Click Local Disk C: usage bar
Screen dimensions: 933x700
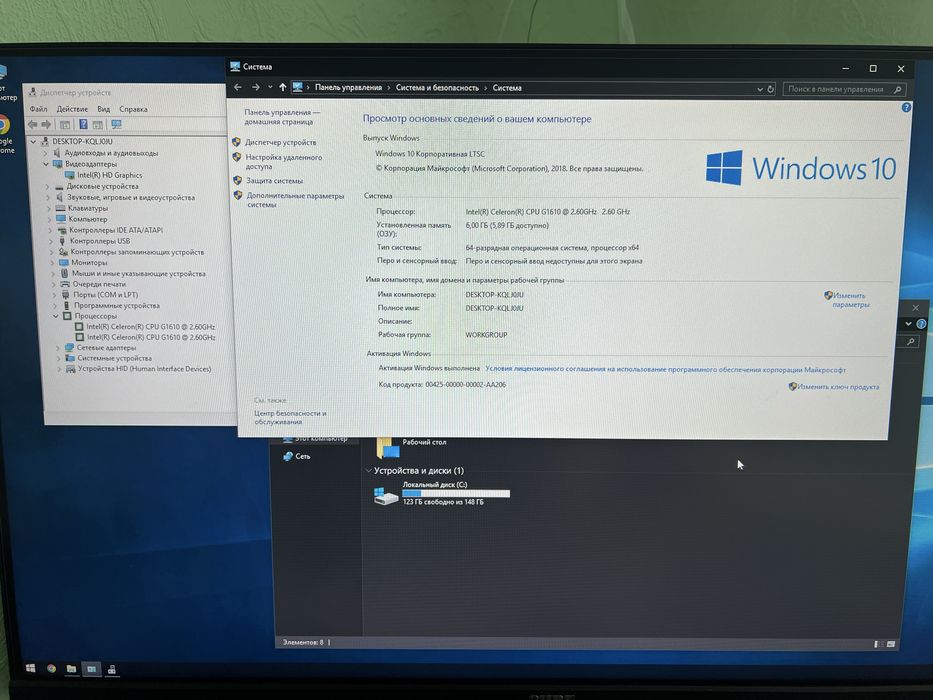click(456, 493)
